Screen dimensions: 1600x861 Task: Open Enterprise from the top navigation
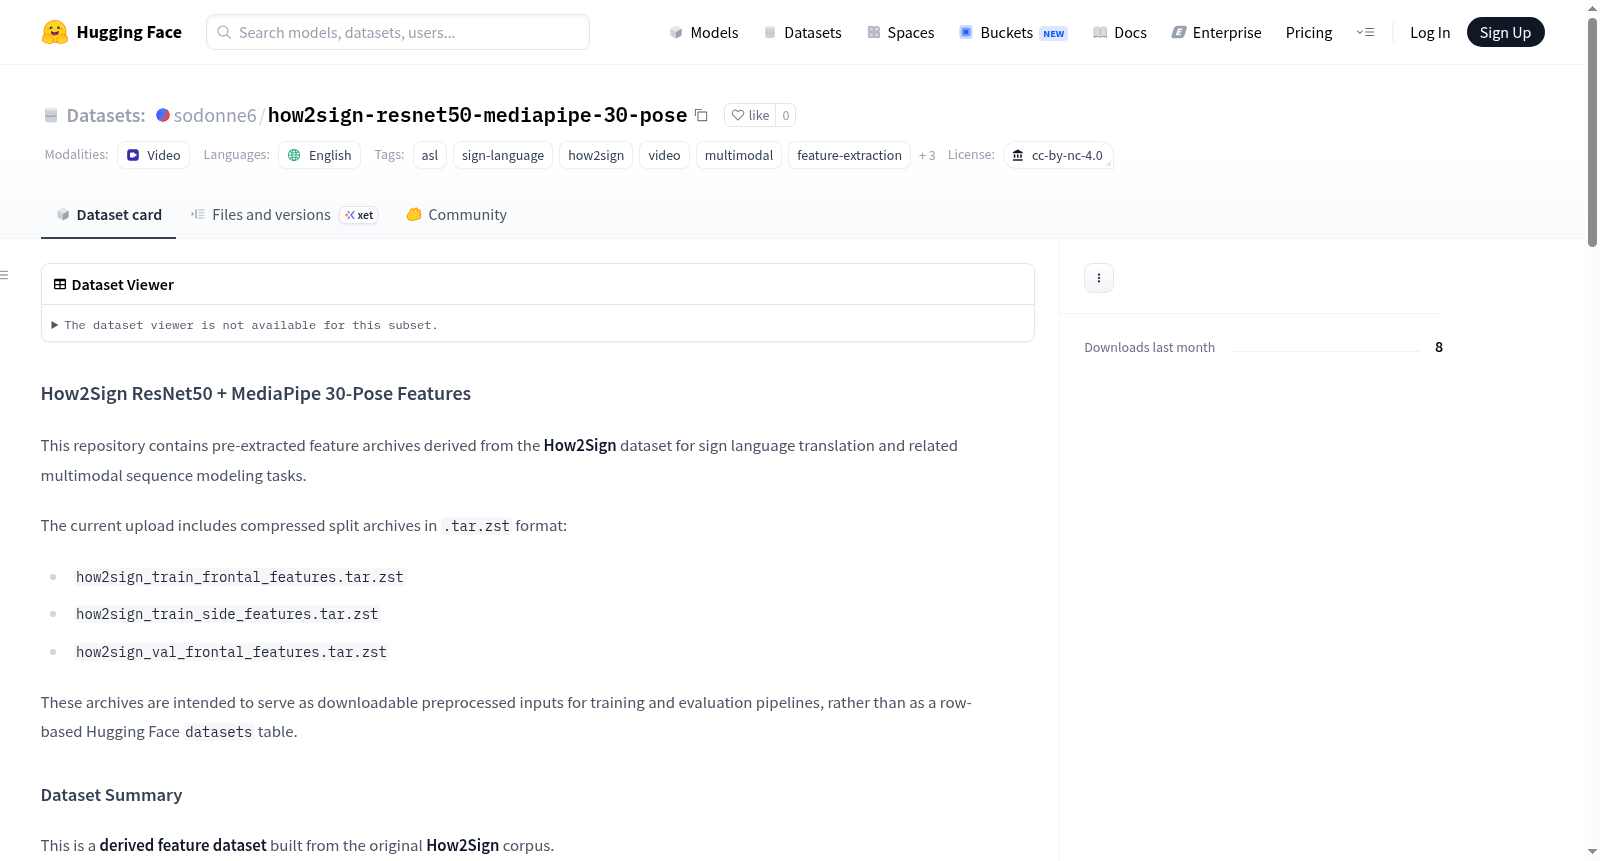1216,32
